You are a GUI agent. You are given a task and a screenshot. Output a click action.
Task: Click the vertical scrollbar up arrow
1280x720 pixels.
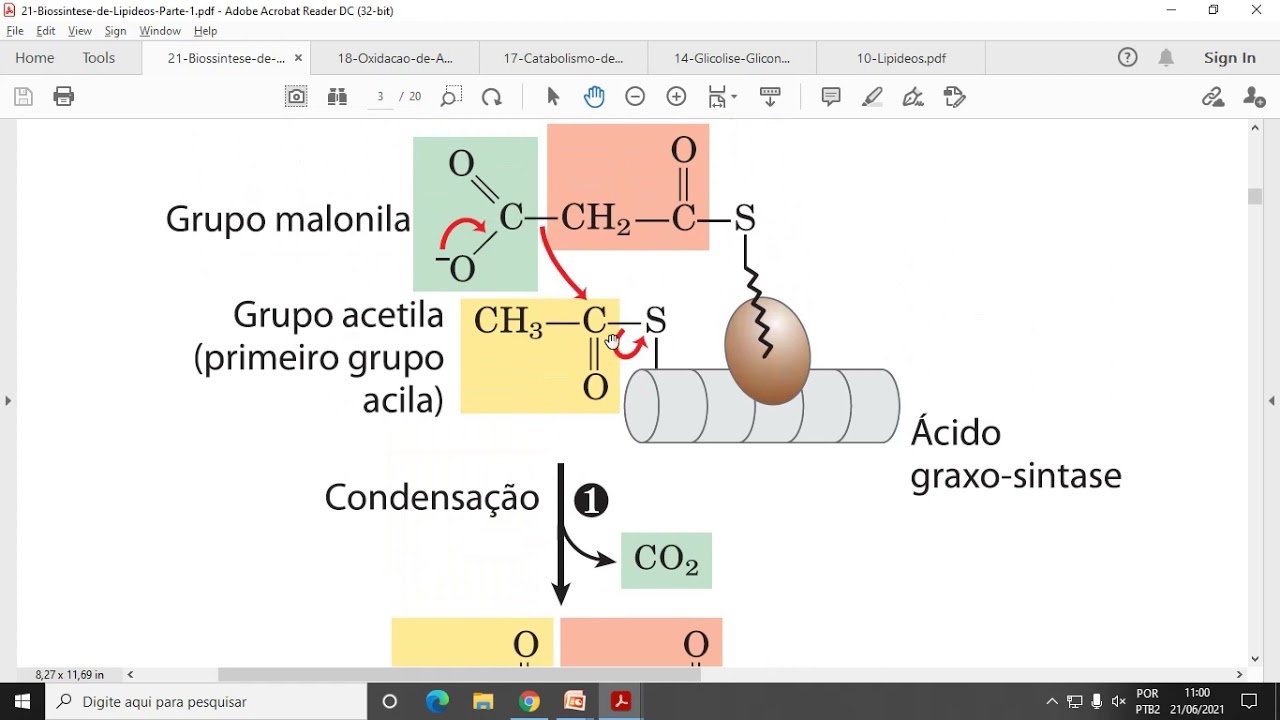(x=1256, y=128)
